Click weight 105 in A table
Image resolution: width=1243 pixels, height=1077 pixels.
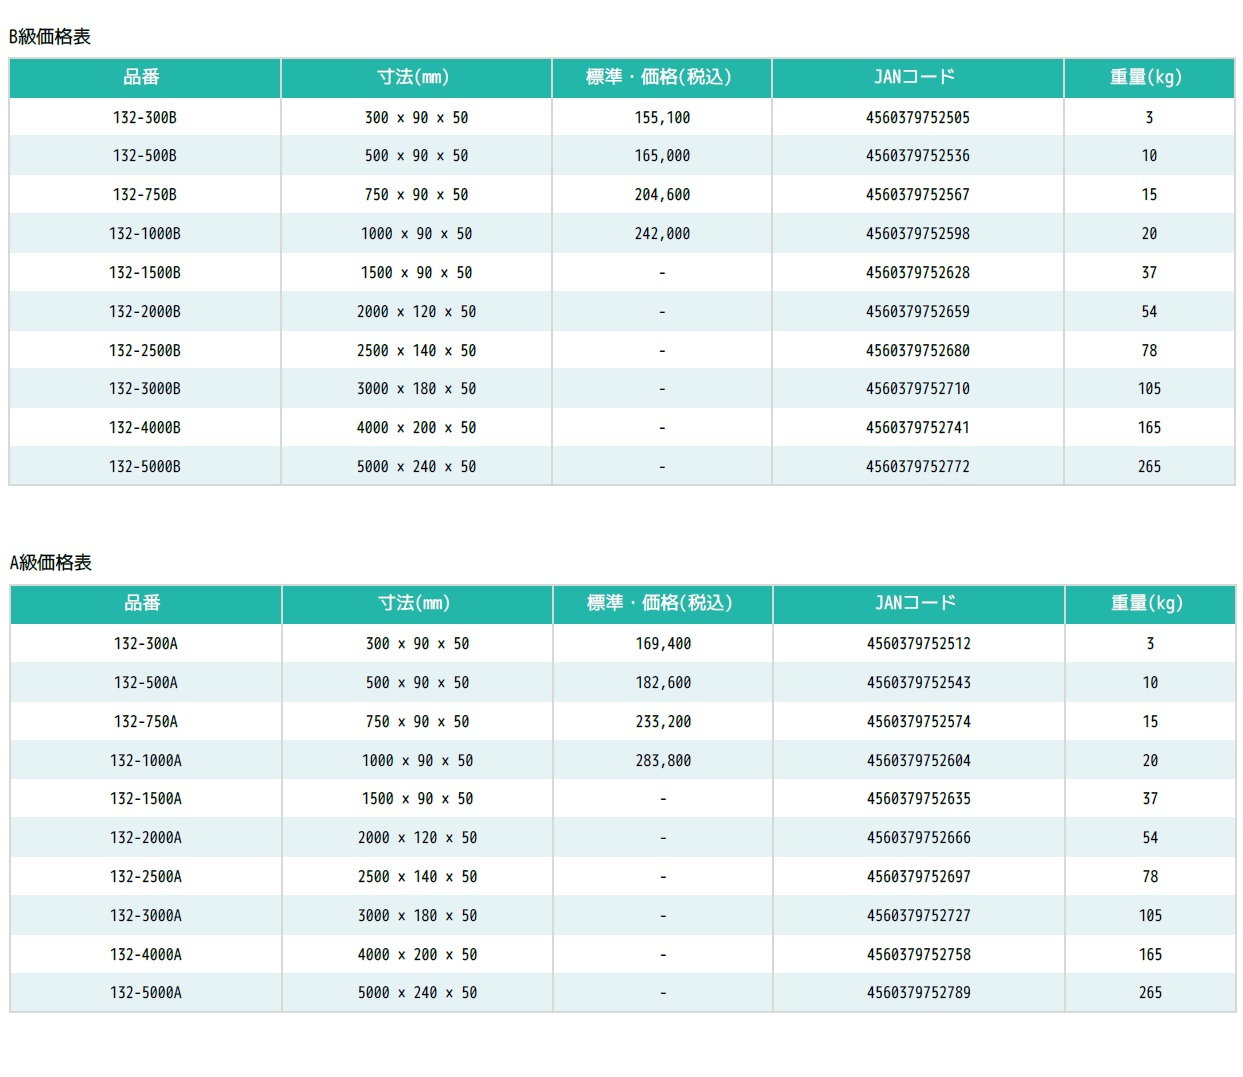point(1150,916)
